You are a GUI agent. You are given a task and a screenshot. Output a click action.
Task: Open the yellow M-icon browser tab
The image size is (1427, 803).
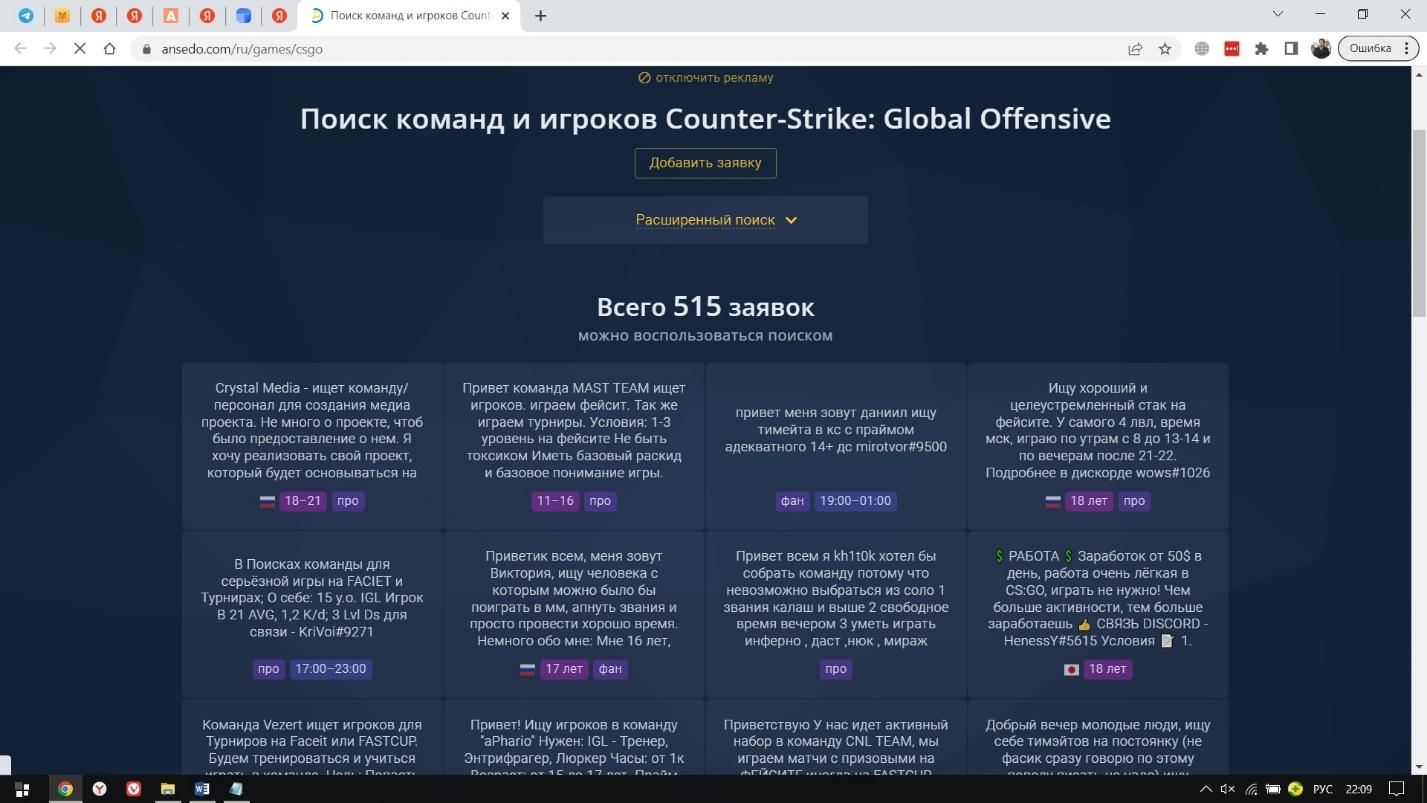point(62,16)
